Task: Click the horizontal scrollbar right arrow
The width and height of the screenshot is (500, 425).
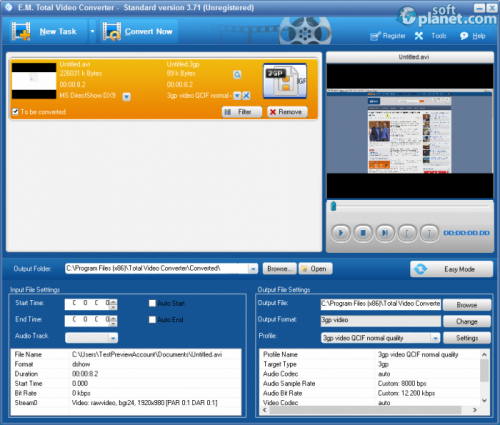Action: (x=475, y=410)
